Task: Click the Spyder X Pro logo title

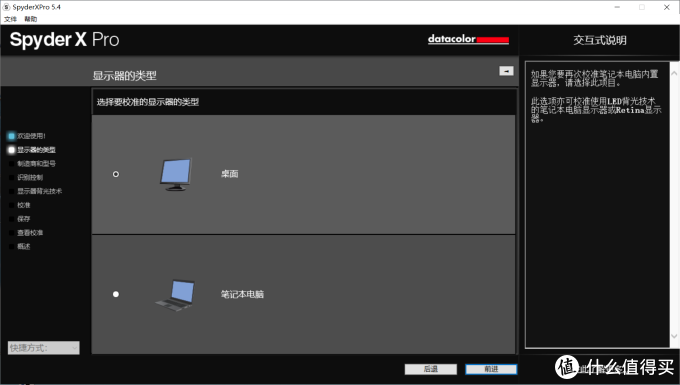Action: pos(64,39)
